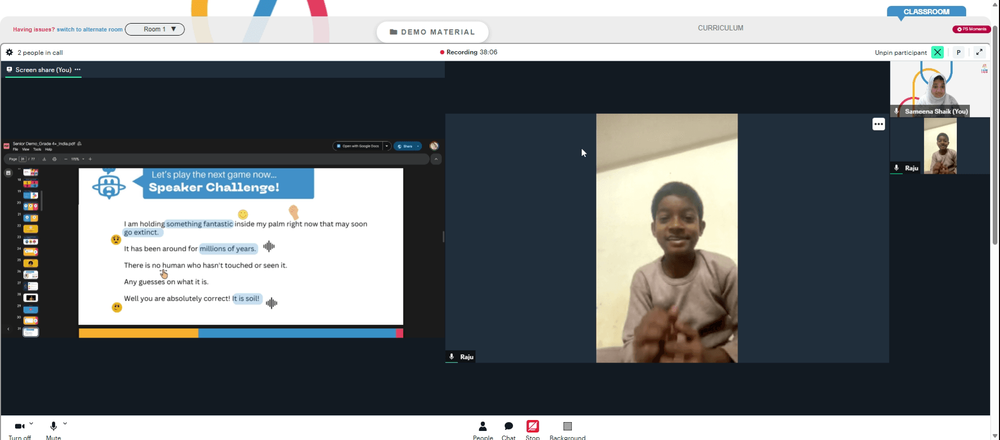Image resolution: width=1000 pixels, height=440 pixels.
Task: Click the audio waveform icon after 'millions of years'
Action: pyautogui.click(x=269, y=246)
